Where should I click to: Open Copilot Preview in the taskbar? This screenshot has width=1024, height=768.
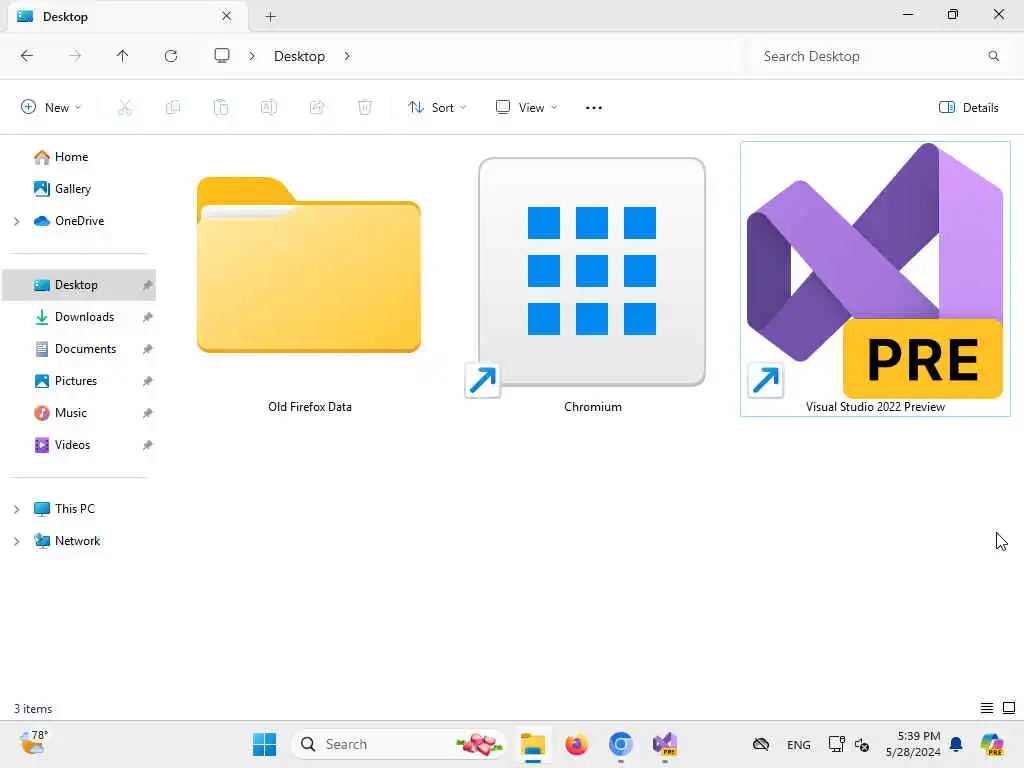[992, 744]
